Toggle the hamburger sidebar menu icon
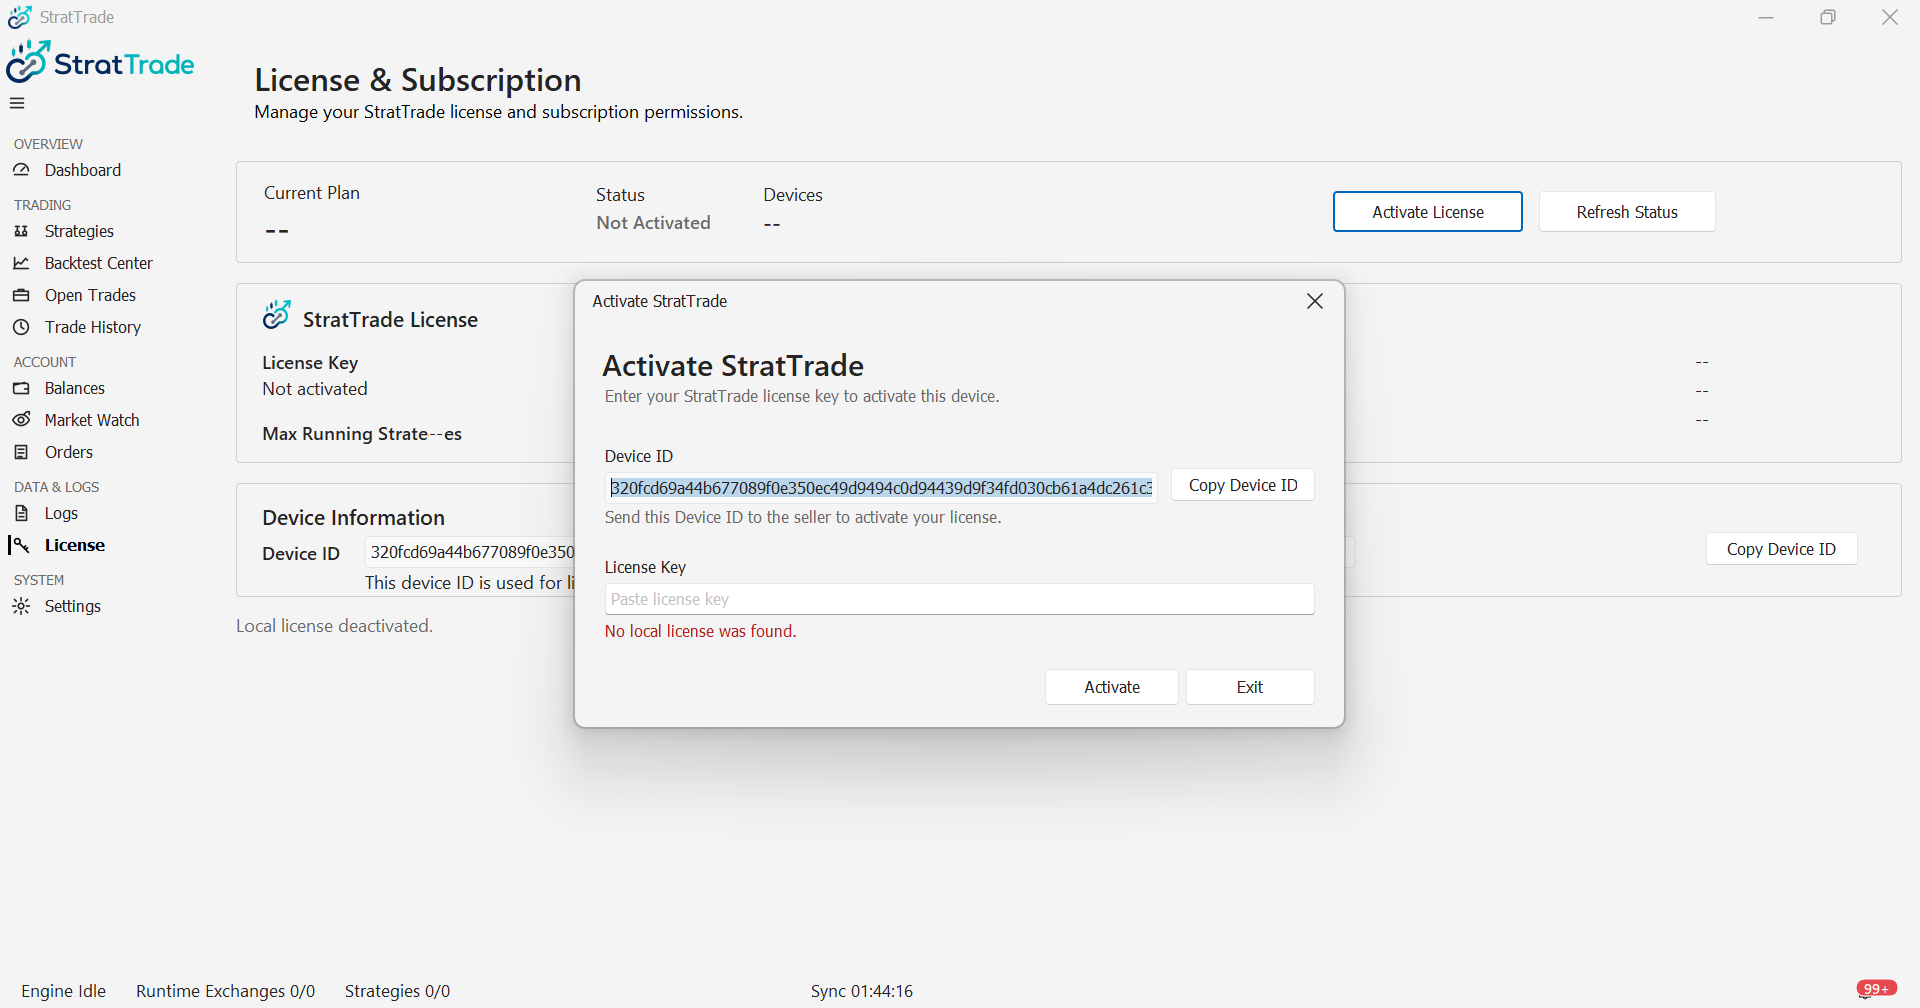 point(17,103)
